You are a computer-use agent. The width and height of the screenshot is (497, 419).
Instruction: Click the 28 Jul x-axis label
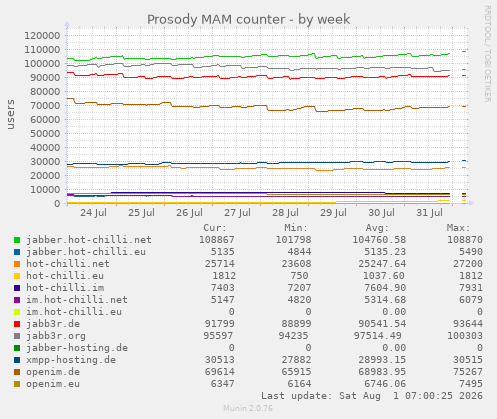point(285,213)
